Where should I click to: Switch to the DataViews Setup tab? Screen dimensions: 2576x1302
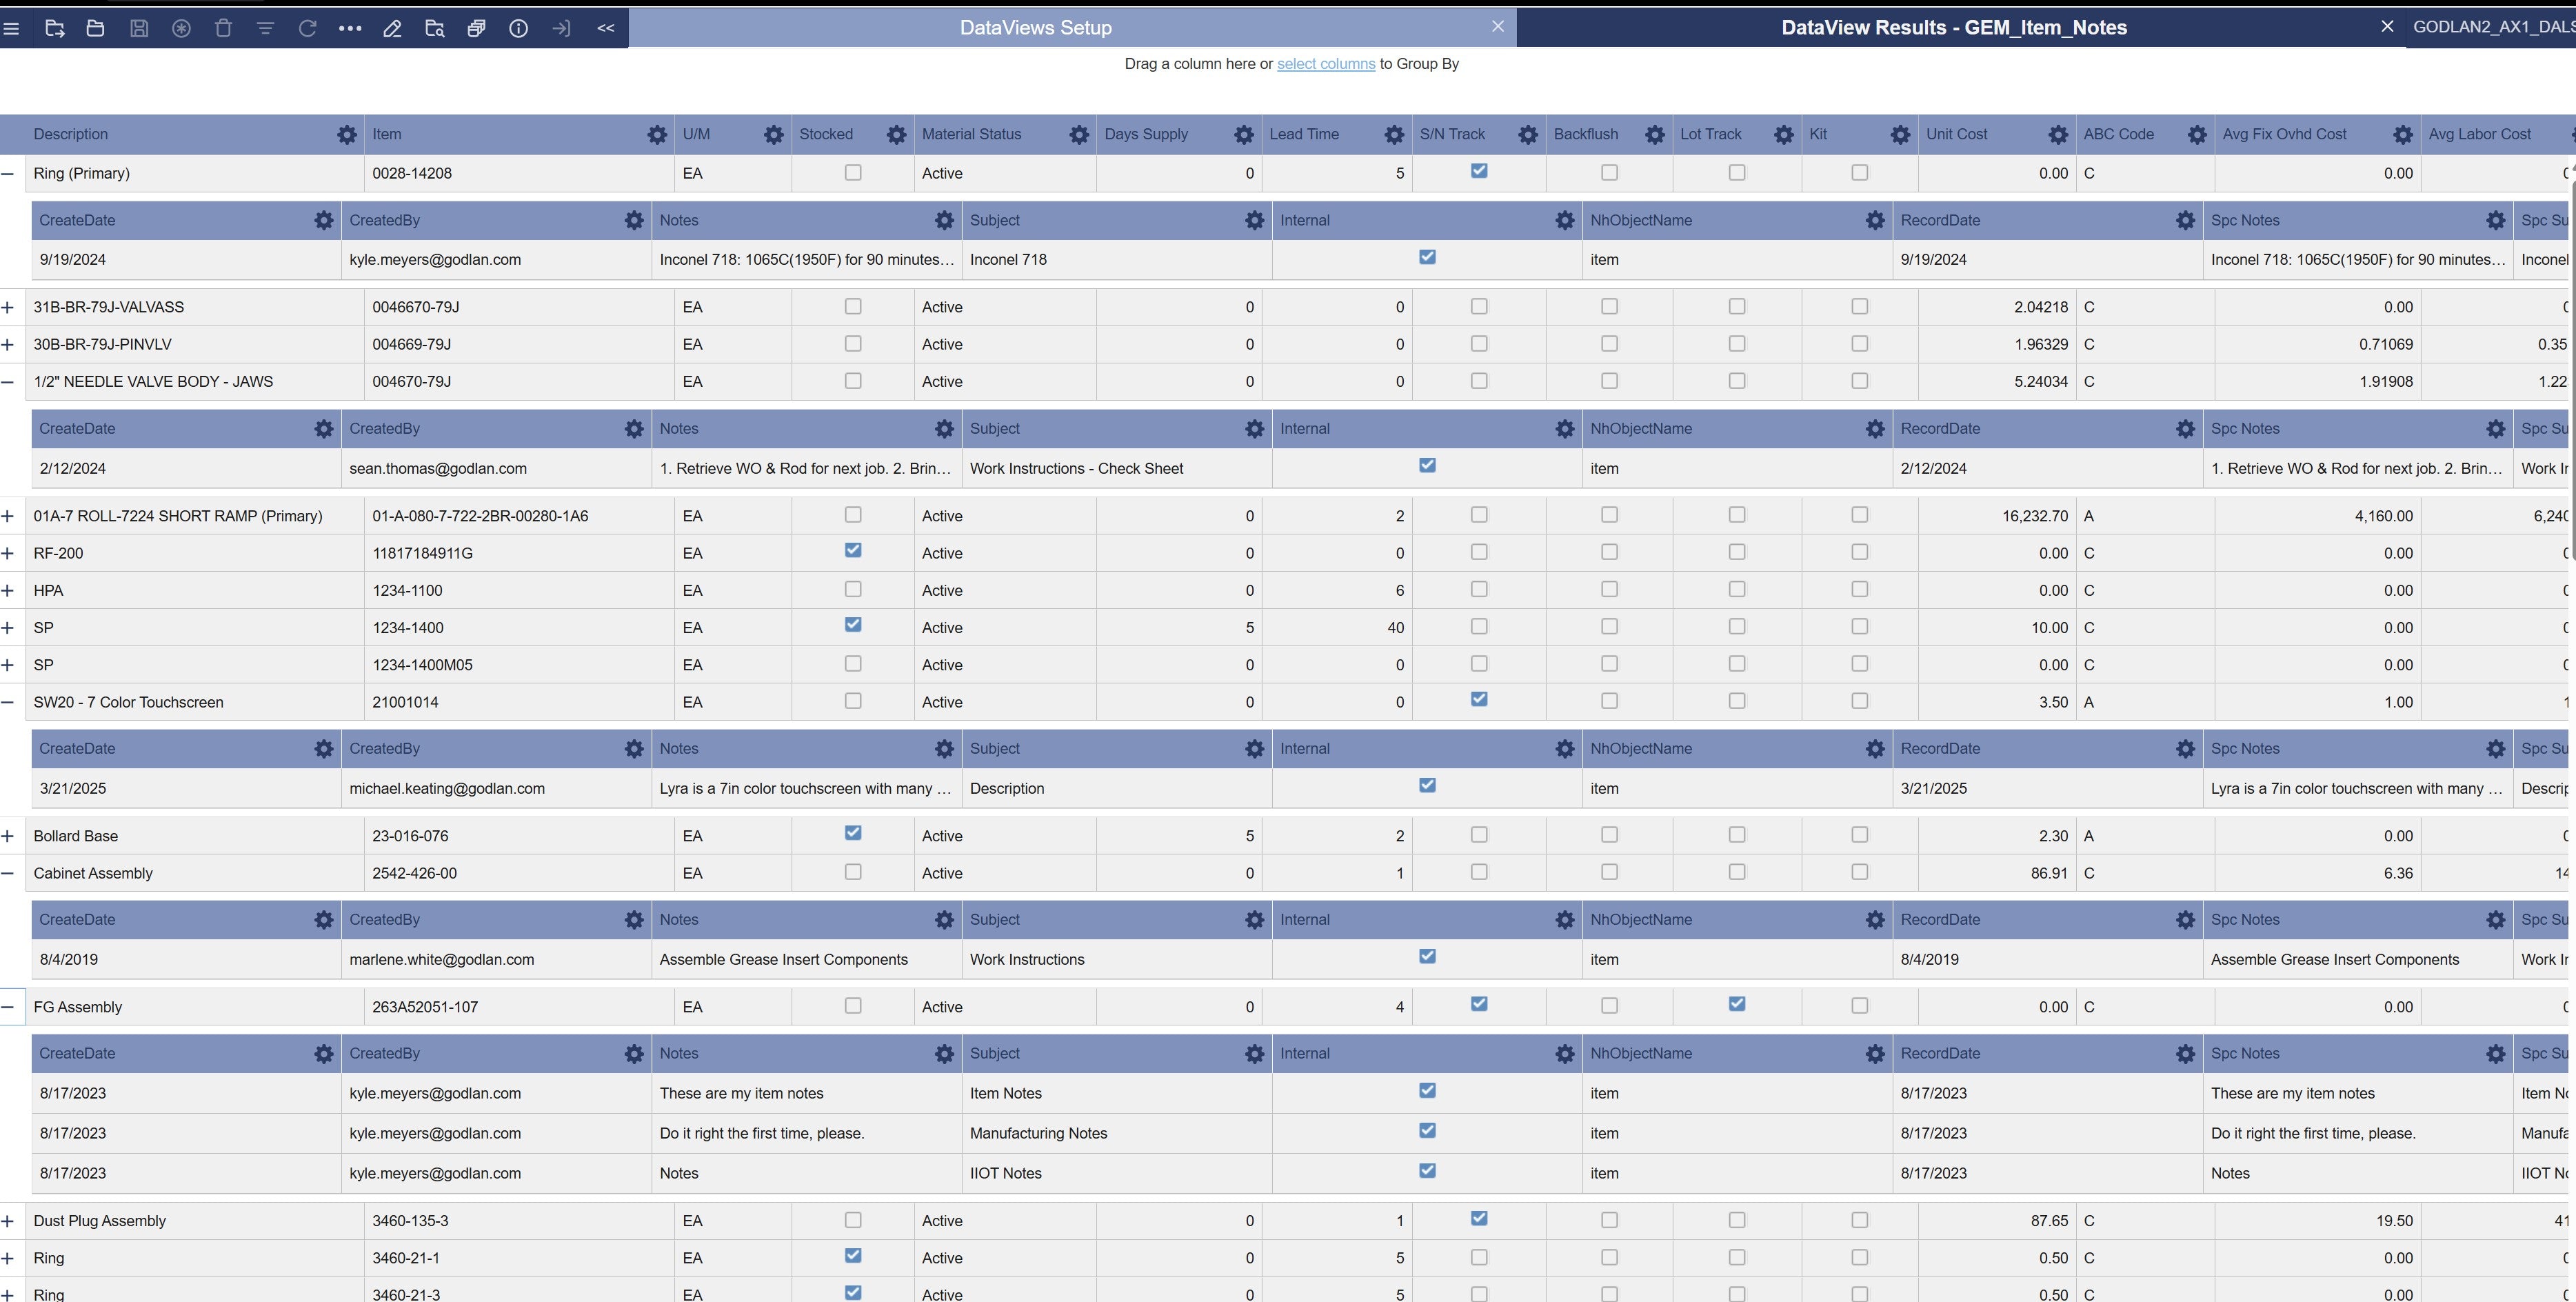(1035, 28)
